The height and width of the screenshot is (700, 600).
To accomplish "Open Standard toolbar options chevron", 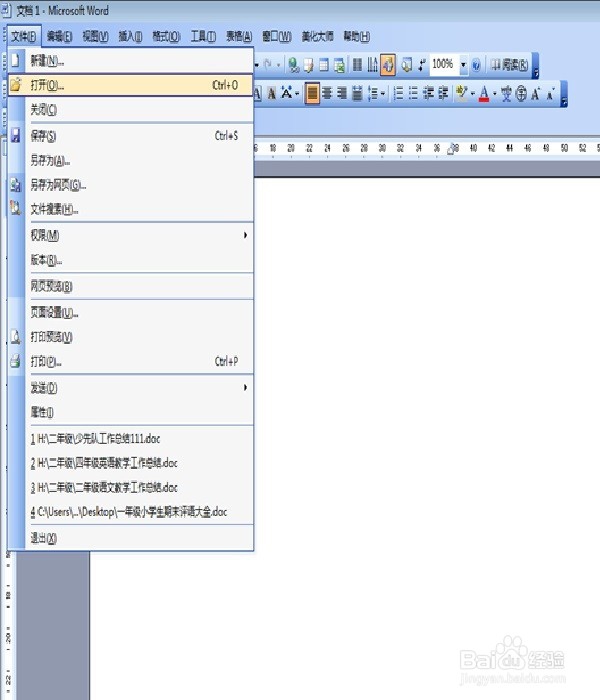I will 536,66.
